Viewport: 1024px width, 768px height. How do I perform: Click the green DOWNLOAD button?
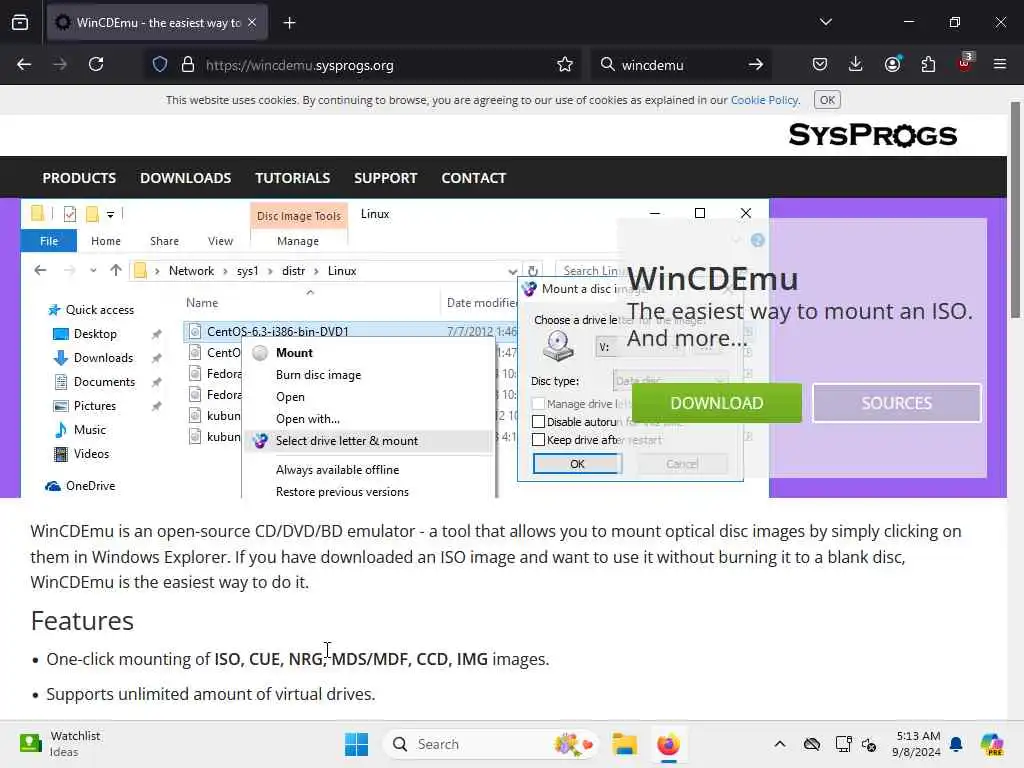point(716,403)
